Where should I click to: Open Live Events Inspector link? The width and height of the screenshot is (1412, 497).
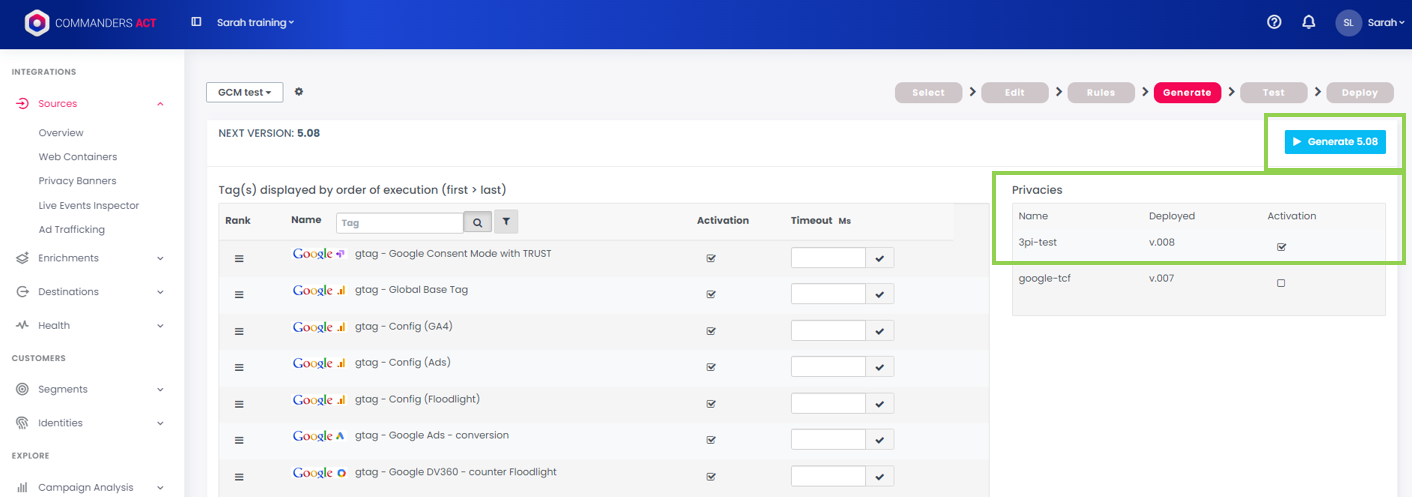tap(89, 205)
